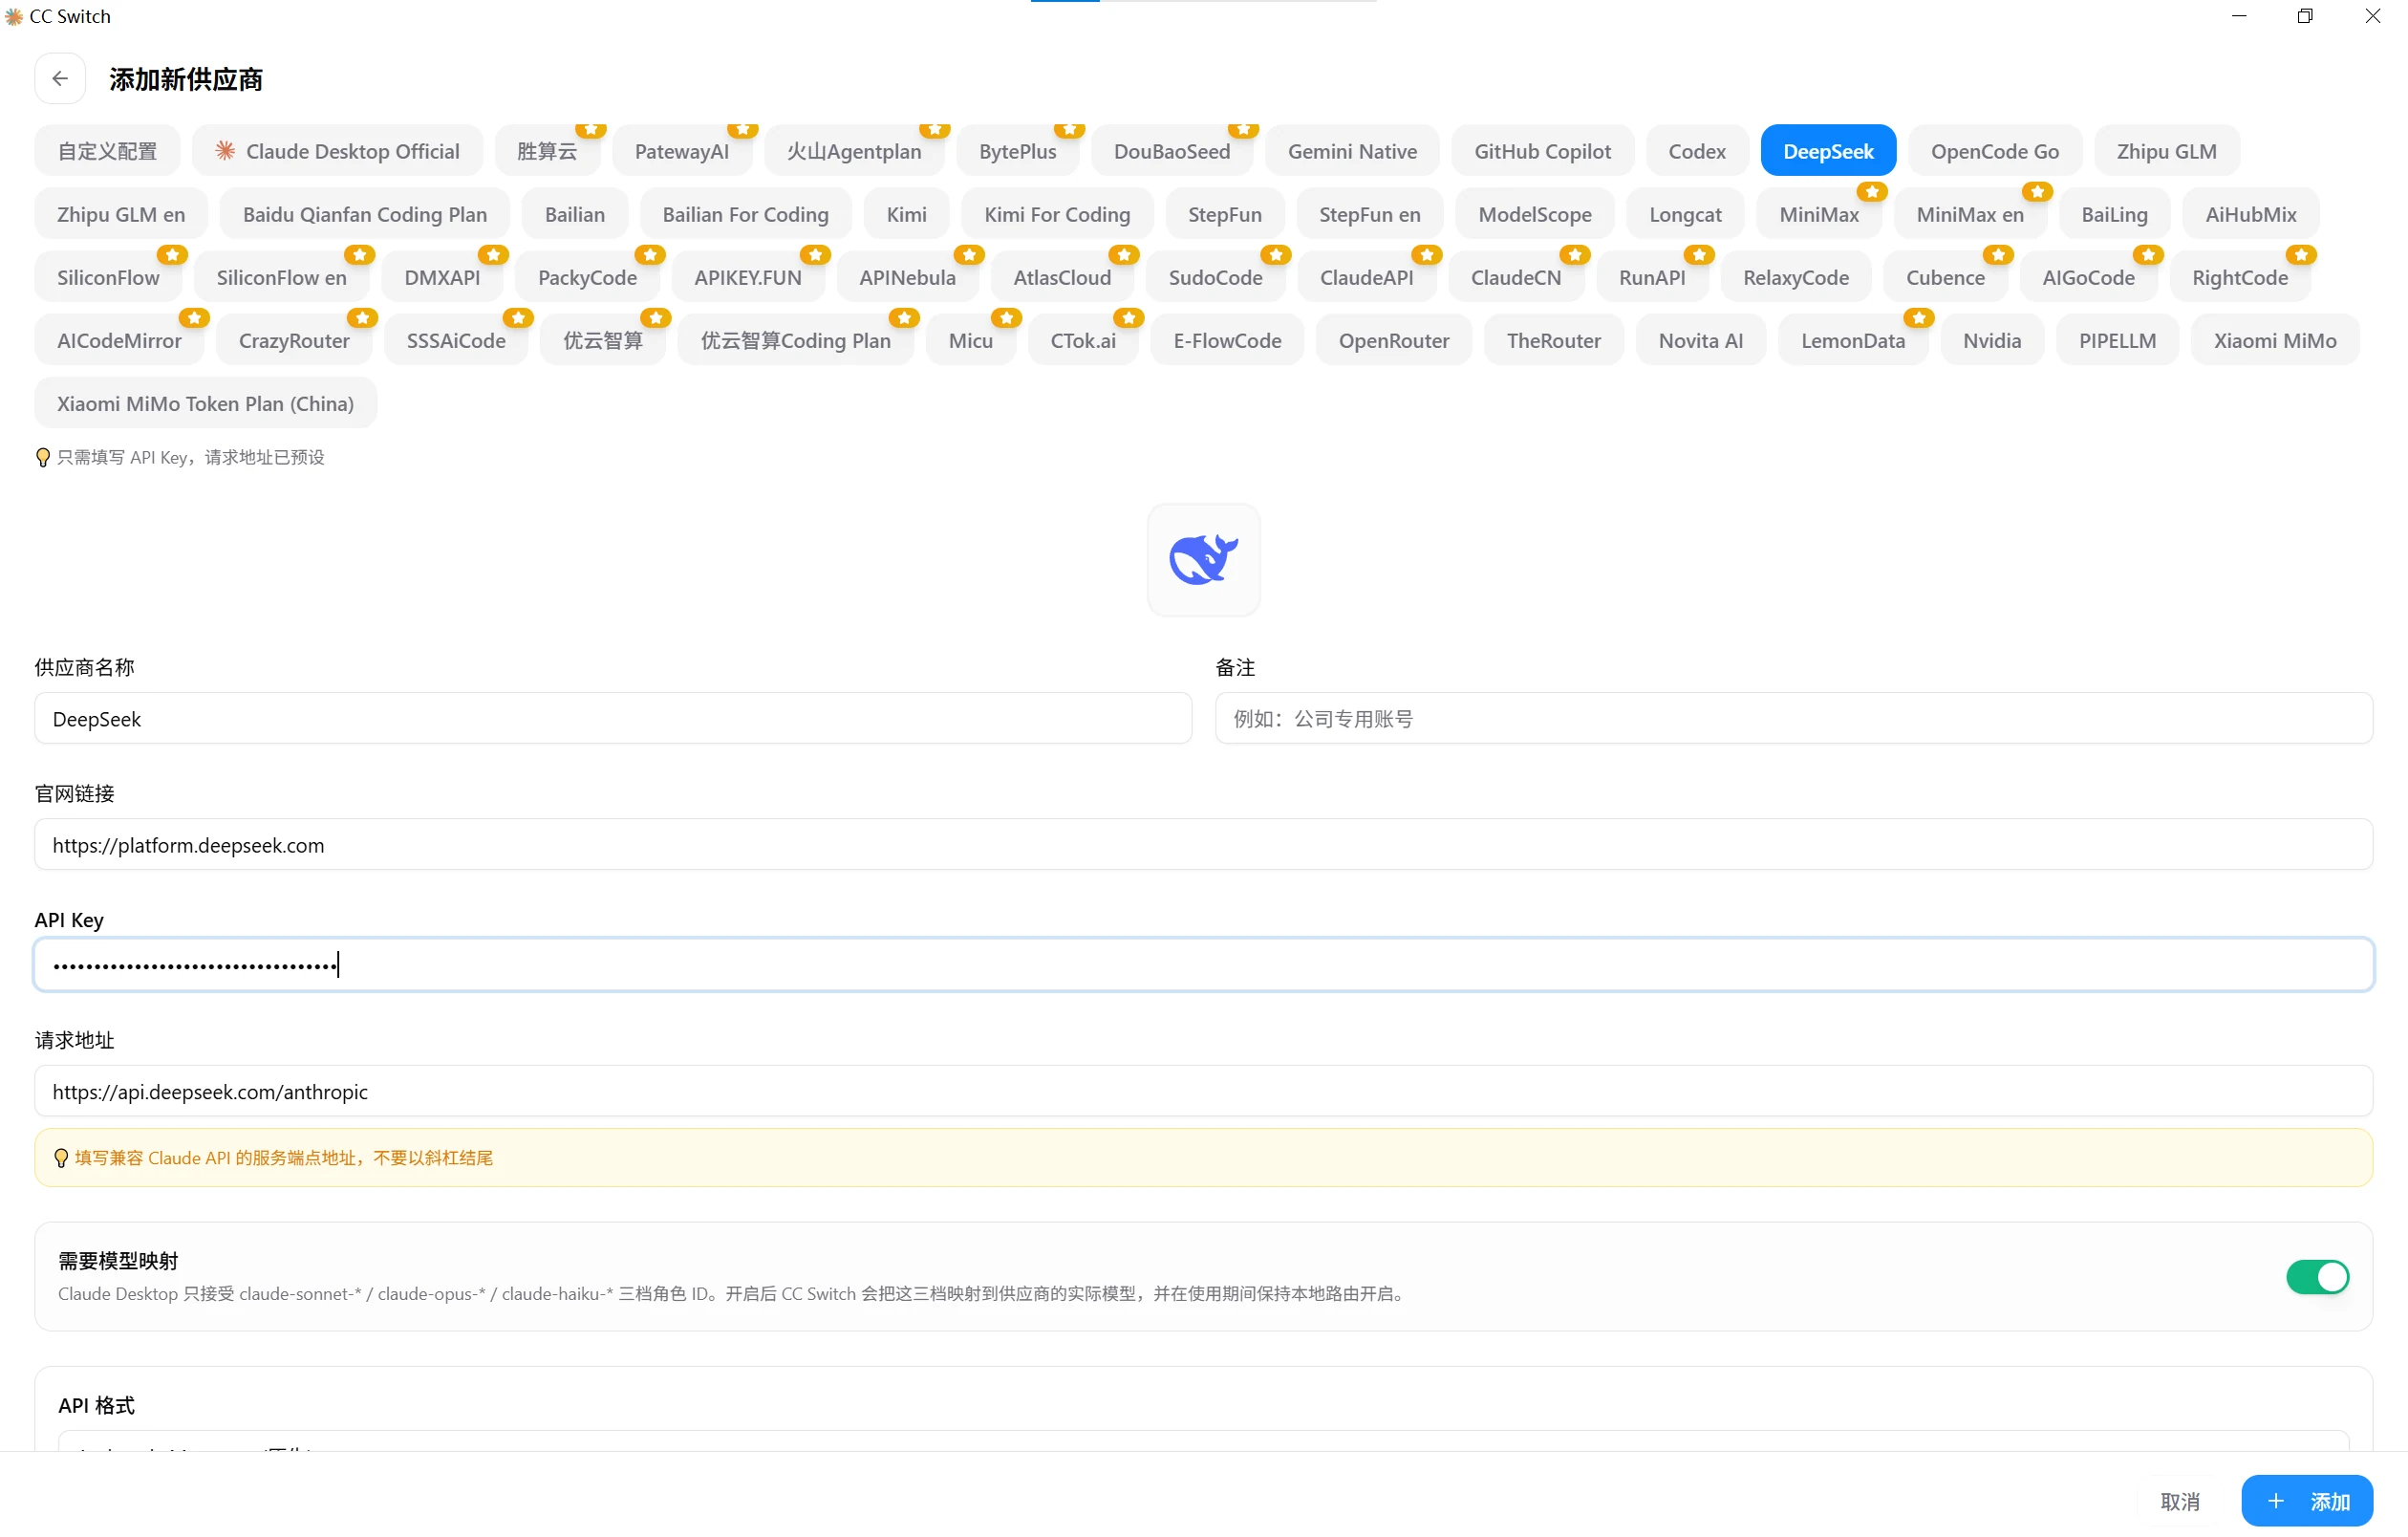Select the MiniMax en preset
Viewport: 2408px width, 1537px height.
(x=1970, y=214)
